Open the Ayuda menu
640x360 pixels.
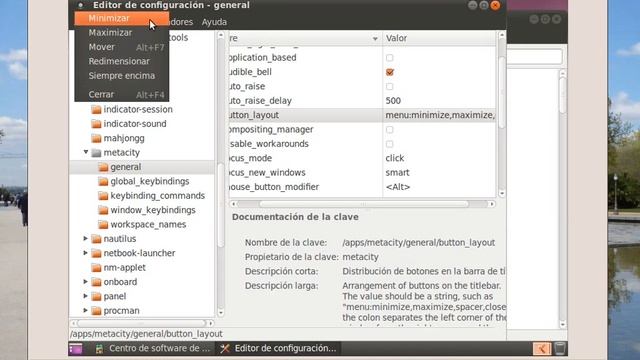[214, 22]
